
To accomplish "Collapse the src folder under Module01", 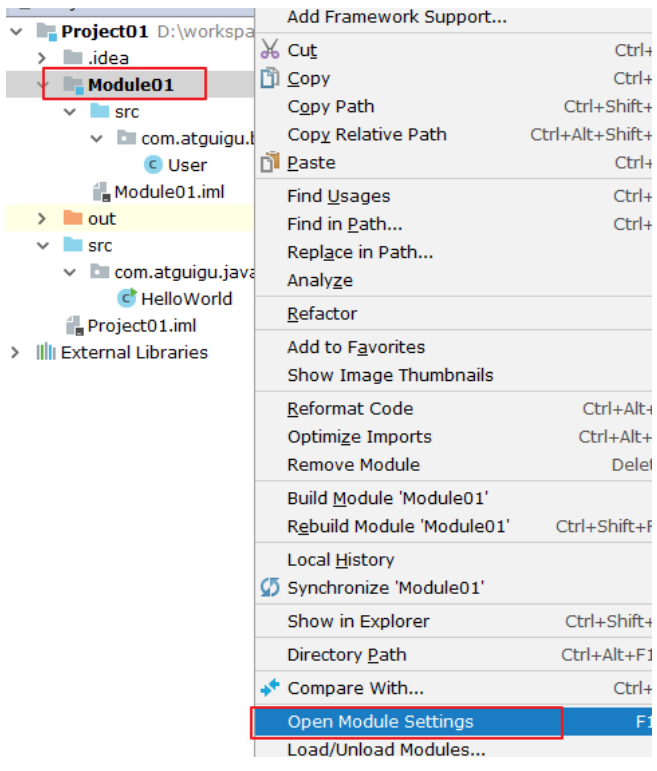I will pyautogui.click(x=70, y=112).
